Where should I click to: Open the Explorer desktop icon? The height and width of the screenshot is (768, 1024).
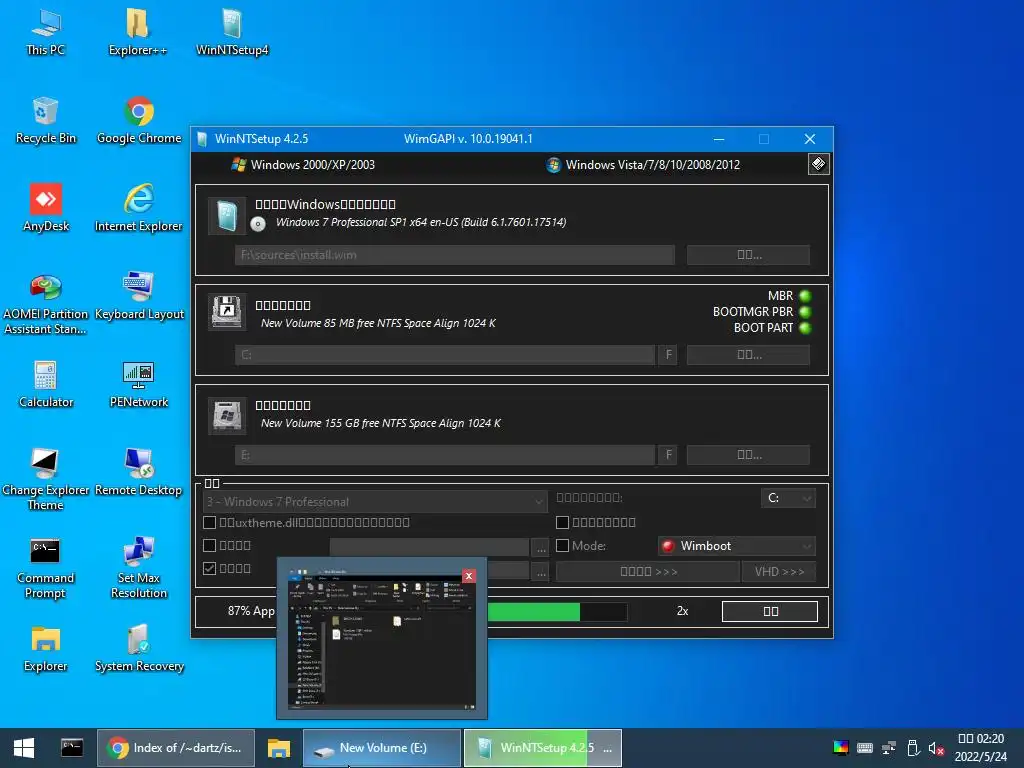[x=46, y=648]
